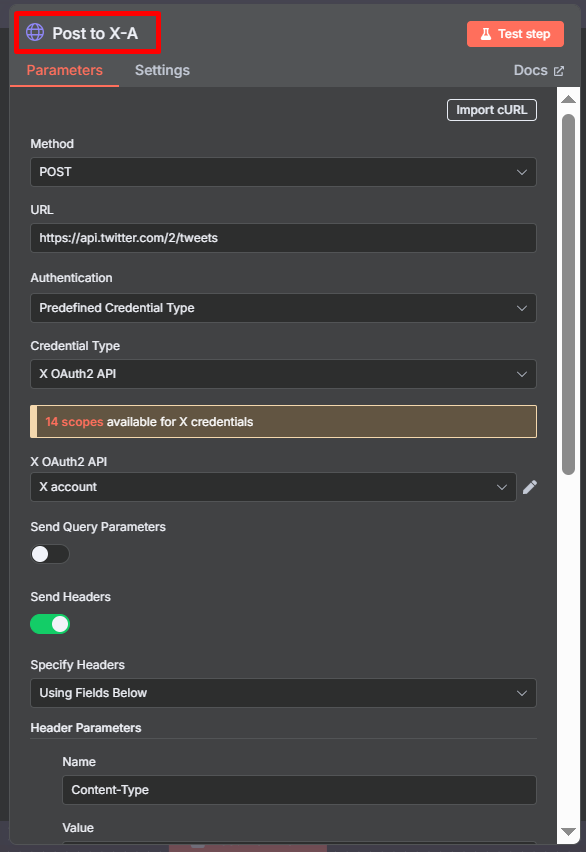Open Docs external link icon
The height and width of the screenshot is (852, 586).
tap(559, 71)
